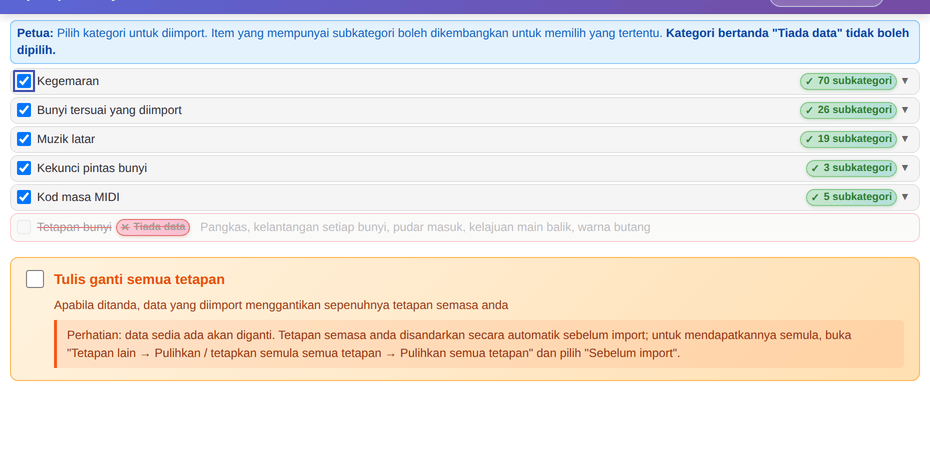The width and height of the screenshot is (930, 449).
Task: Click Bunyi tersuai yang diimport label
Action: tap(109, 110)
